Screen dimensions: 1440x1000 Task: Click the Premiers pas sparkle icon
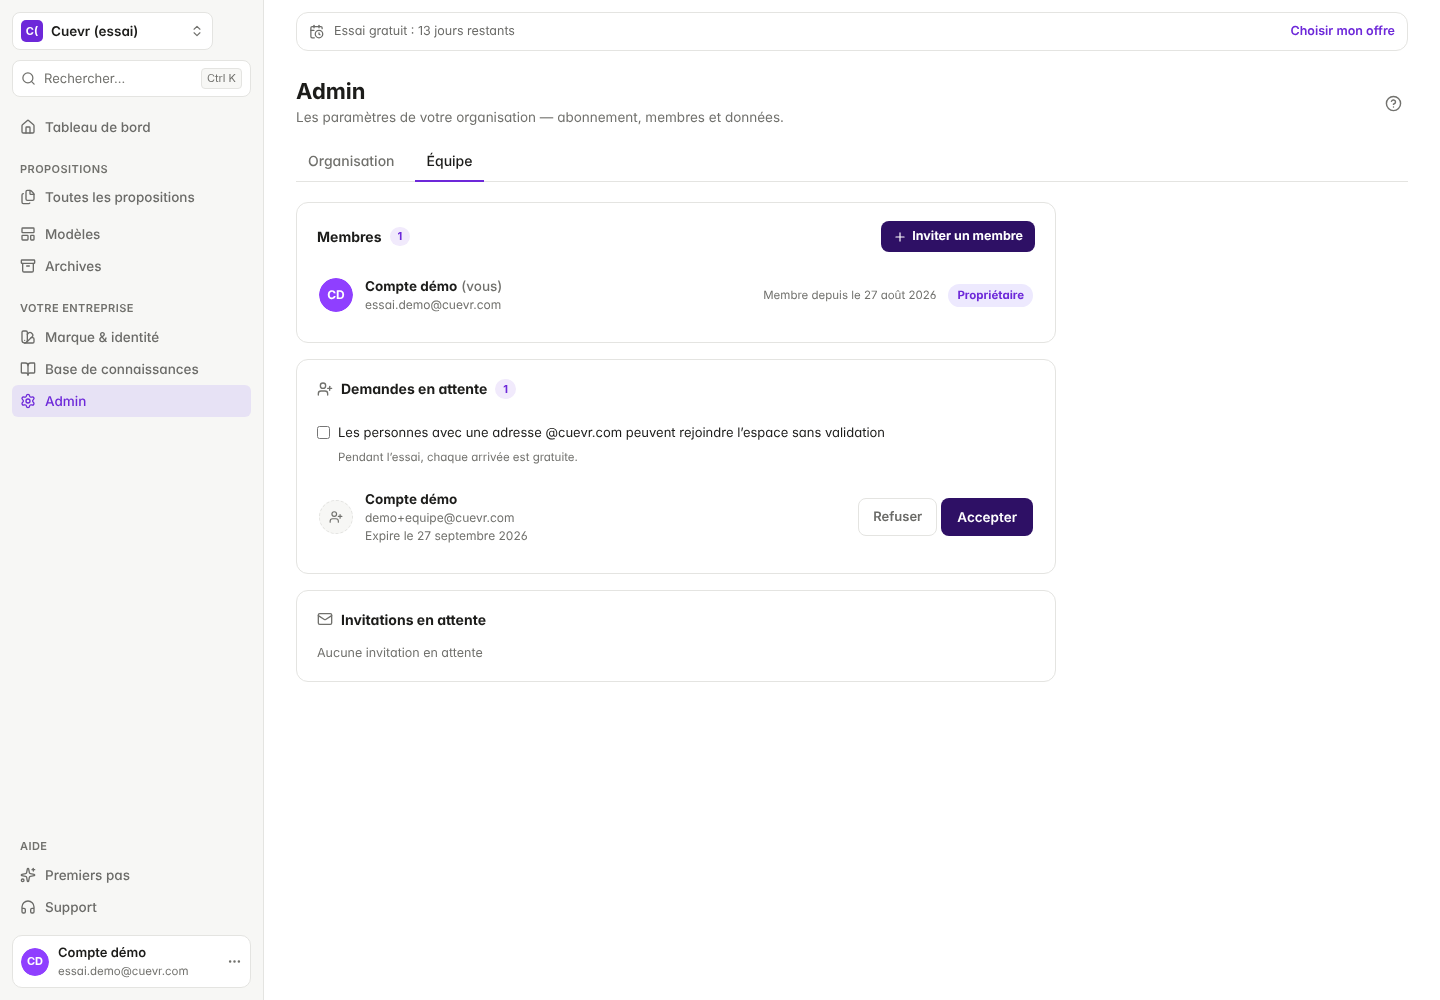(x=28, y=875)
